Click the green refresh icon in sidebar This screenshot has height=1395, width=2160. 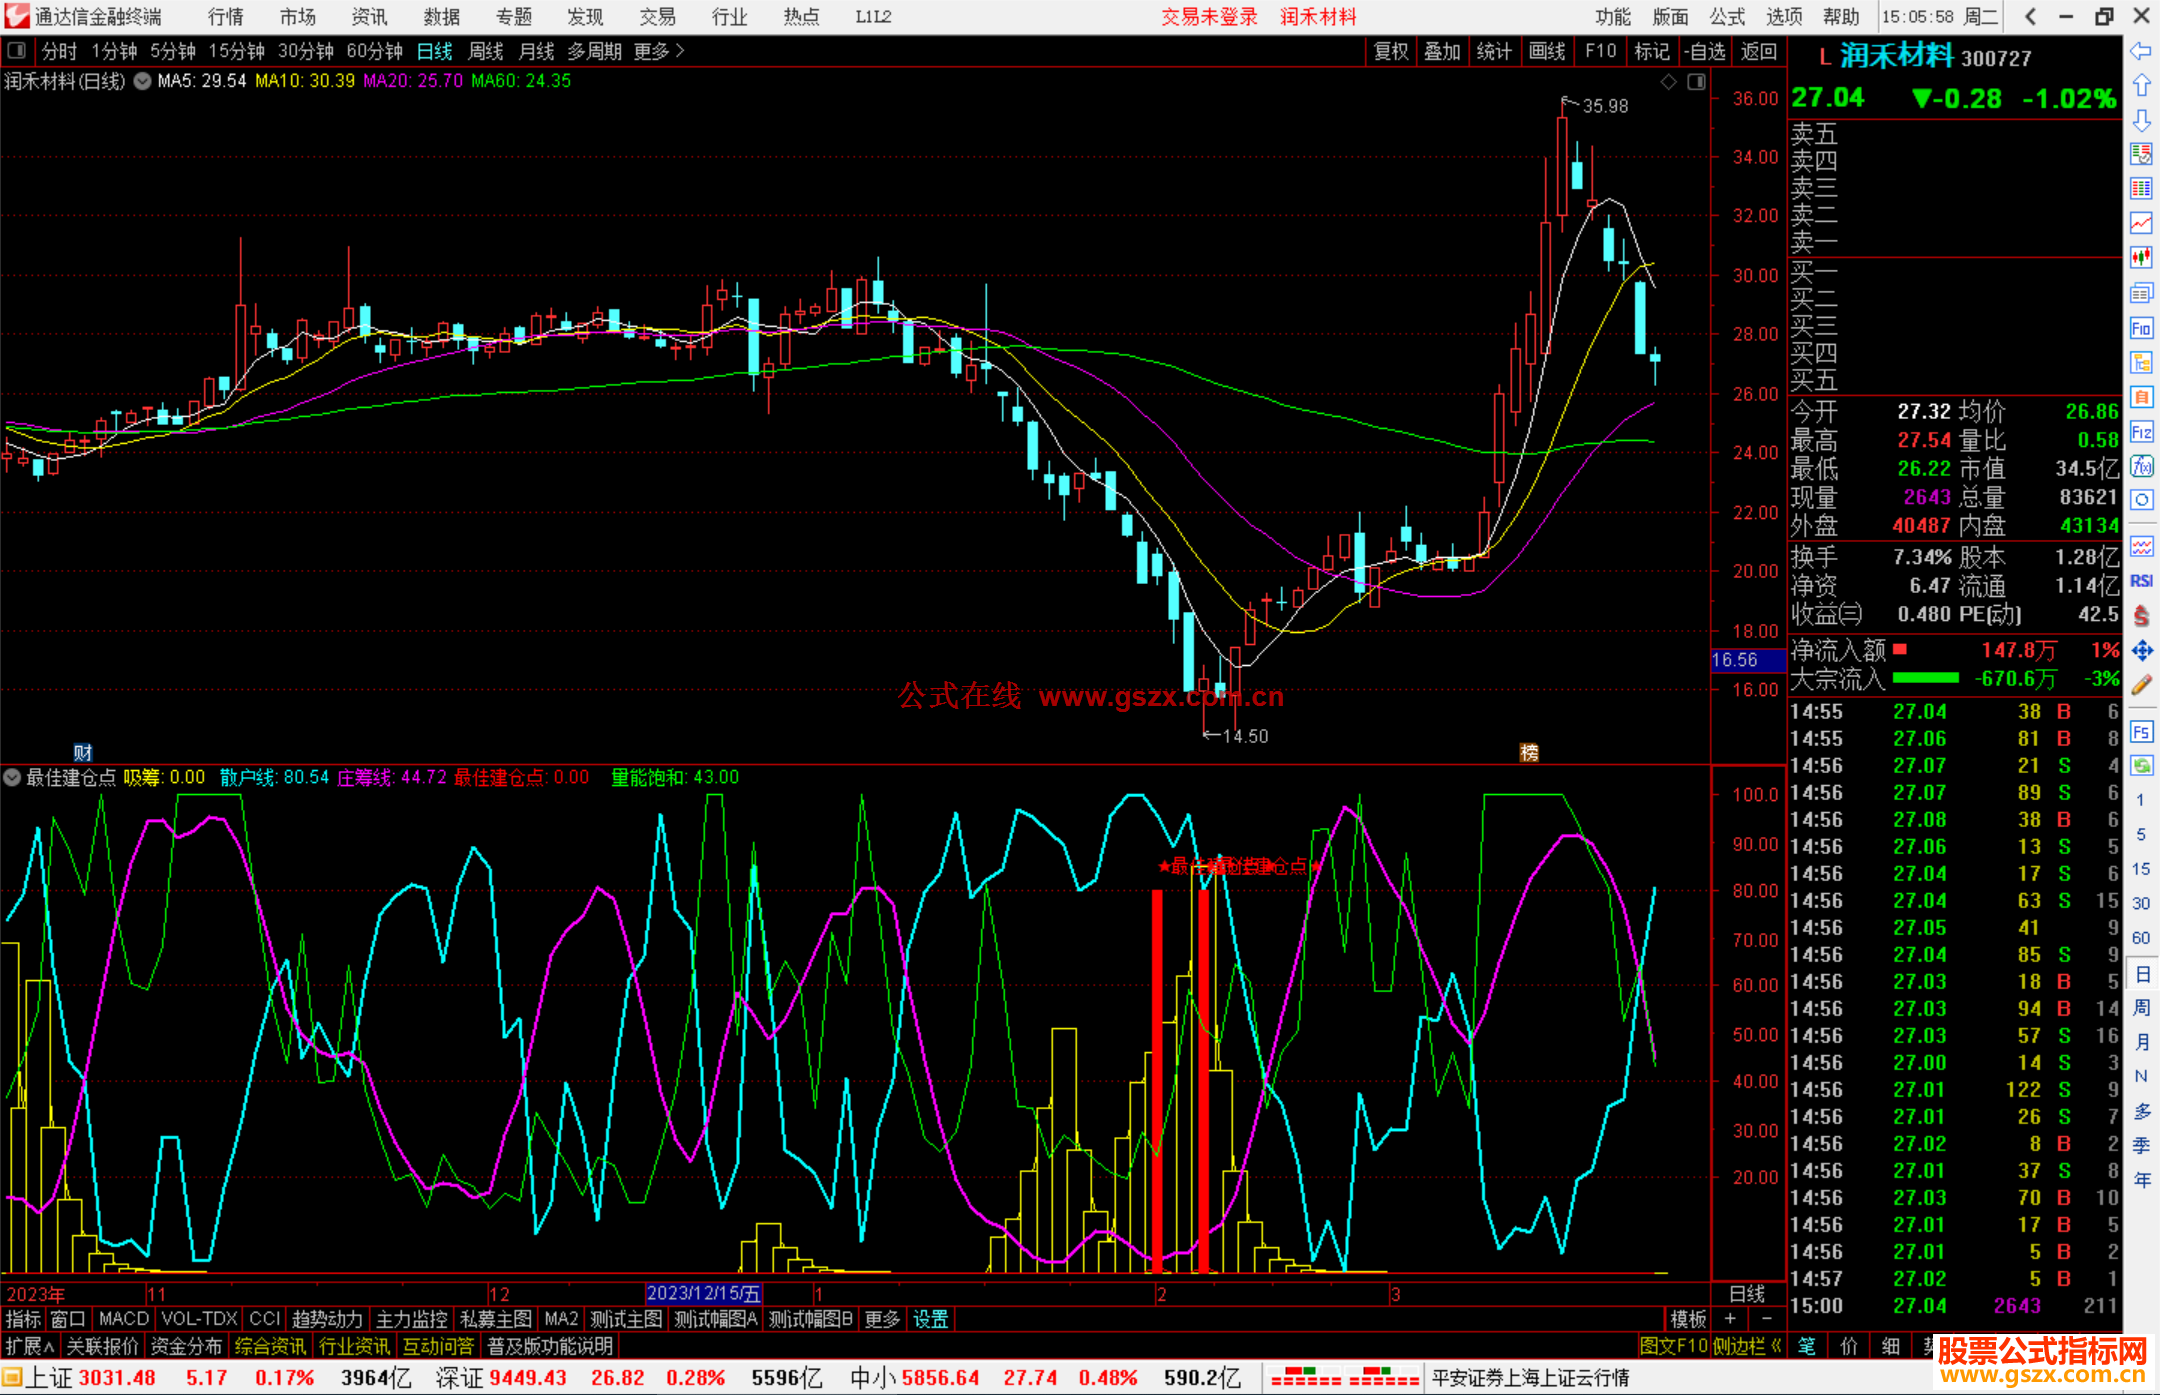(2141, 766)
